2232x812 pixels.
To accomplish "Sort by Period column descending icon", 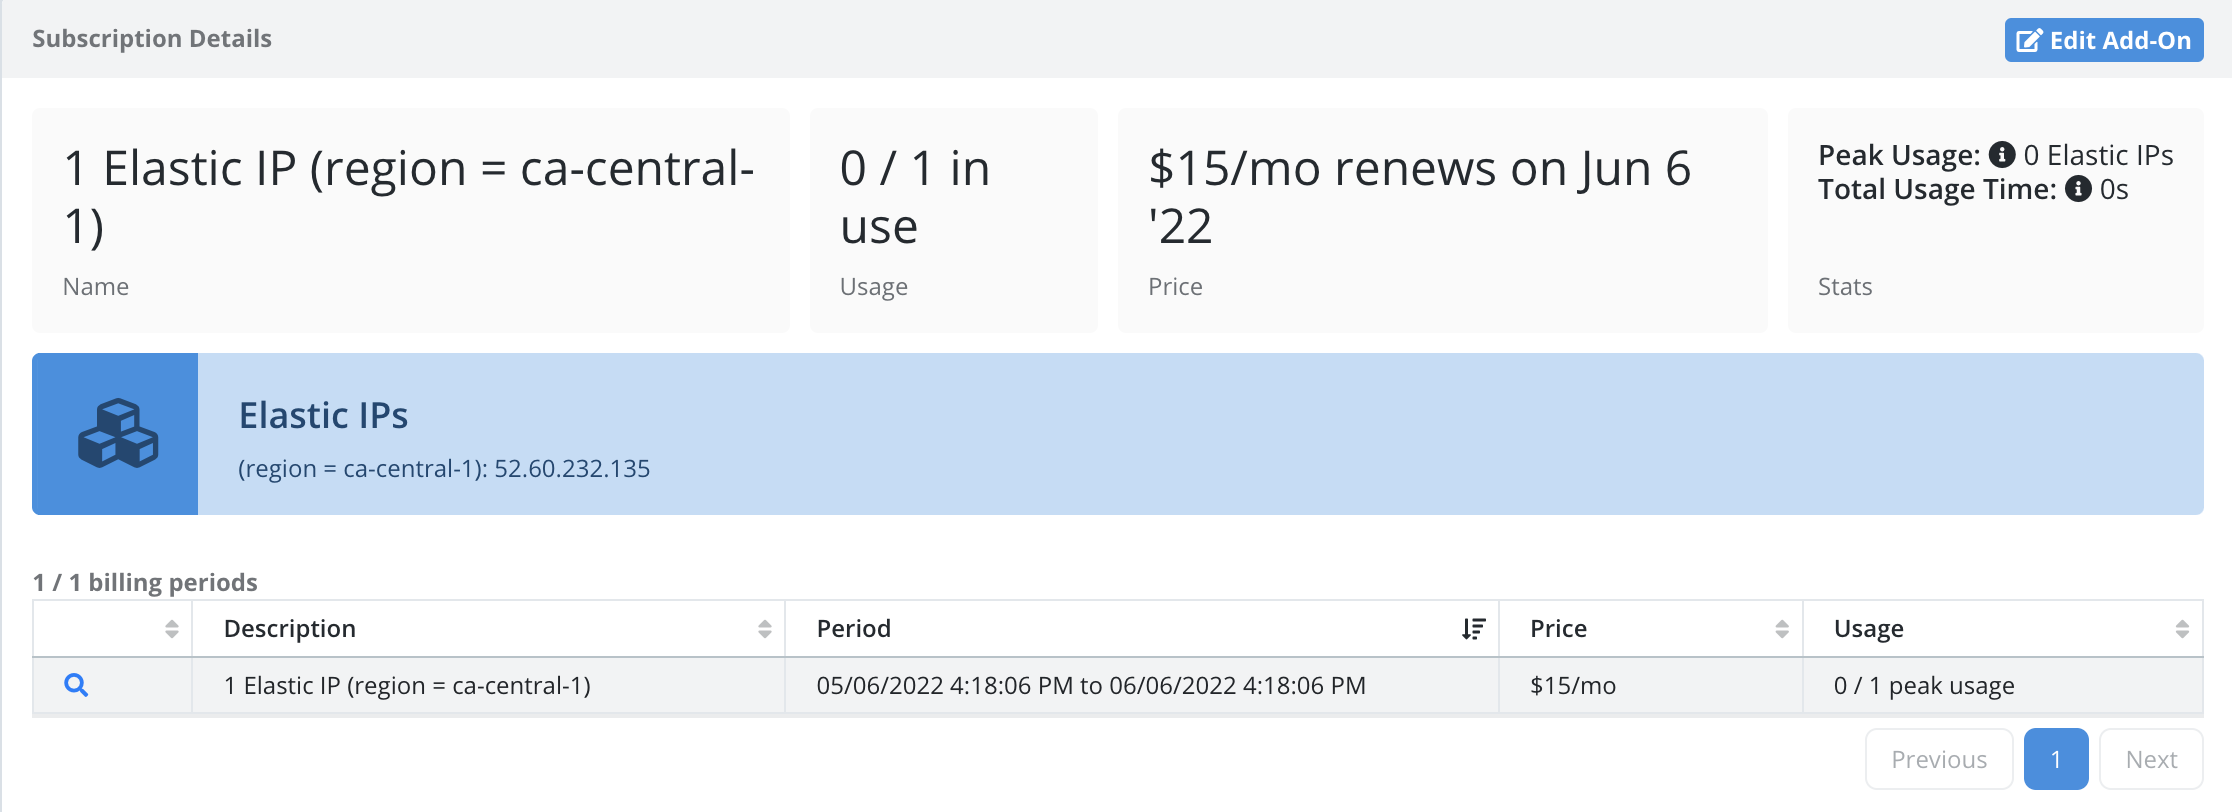I will coord(1473,628).
